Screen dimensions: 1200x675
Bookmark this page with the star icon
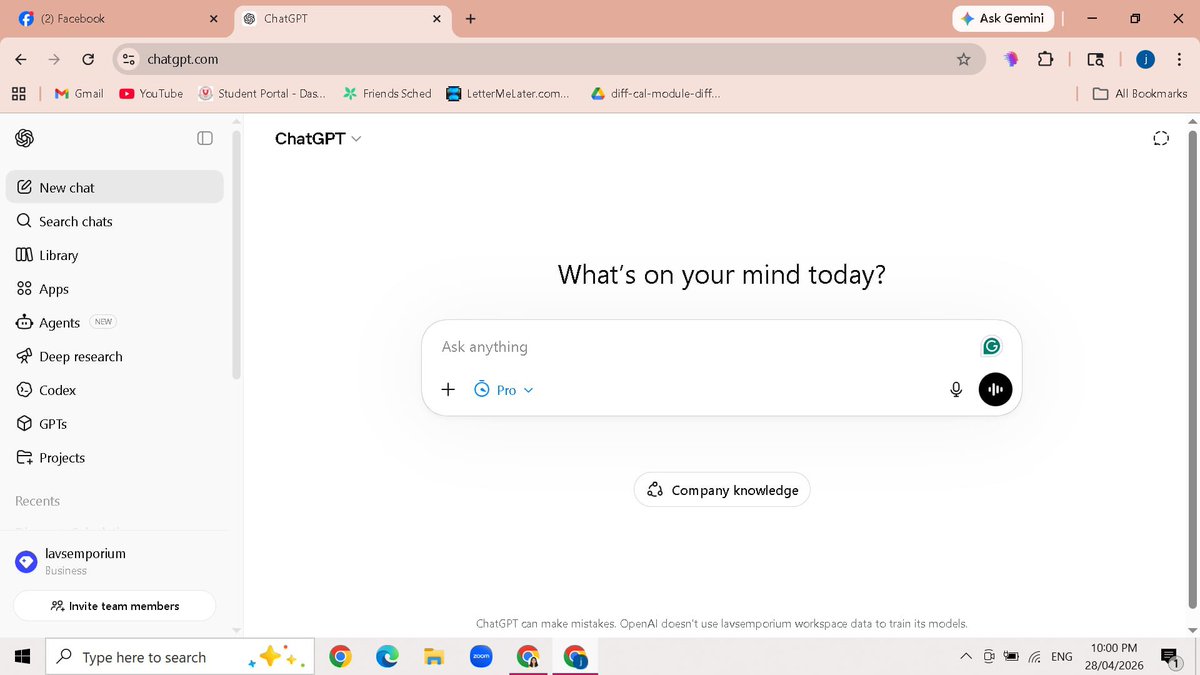coord(963,59)
